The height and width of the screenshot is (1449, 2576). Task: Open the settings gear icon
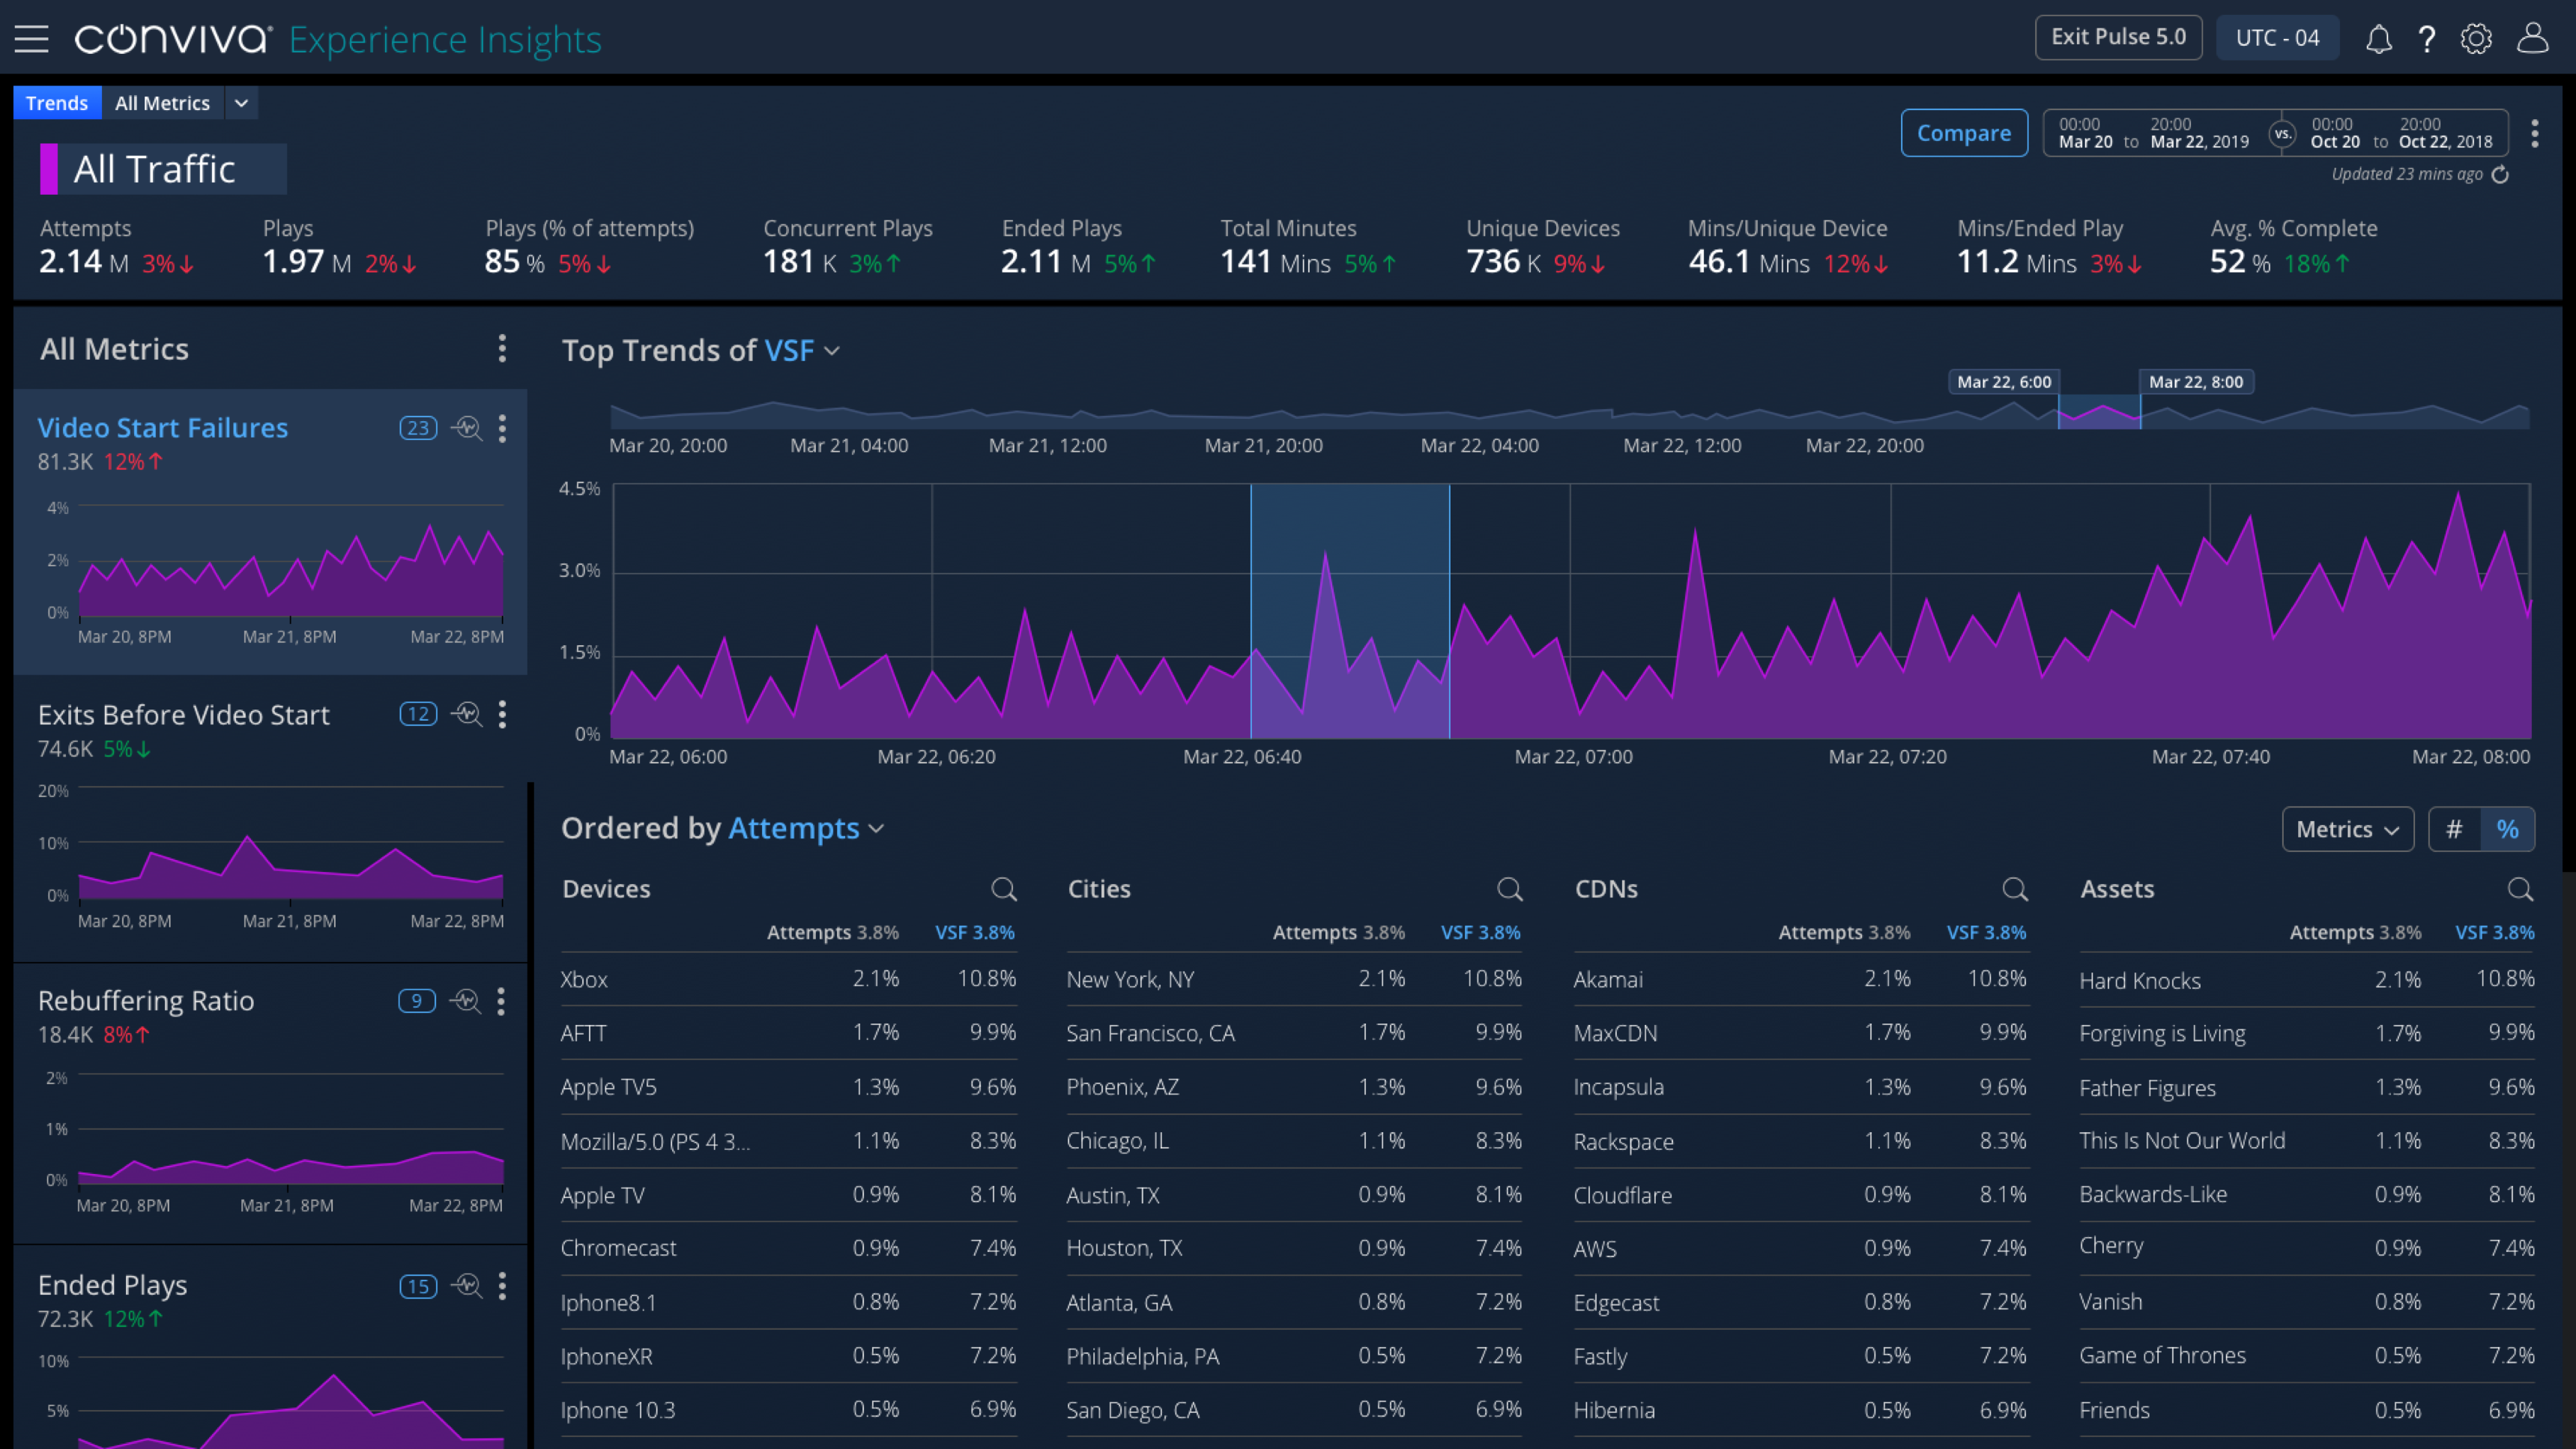coord(2476,39)
